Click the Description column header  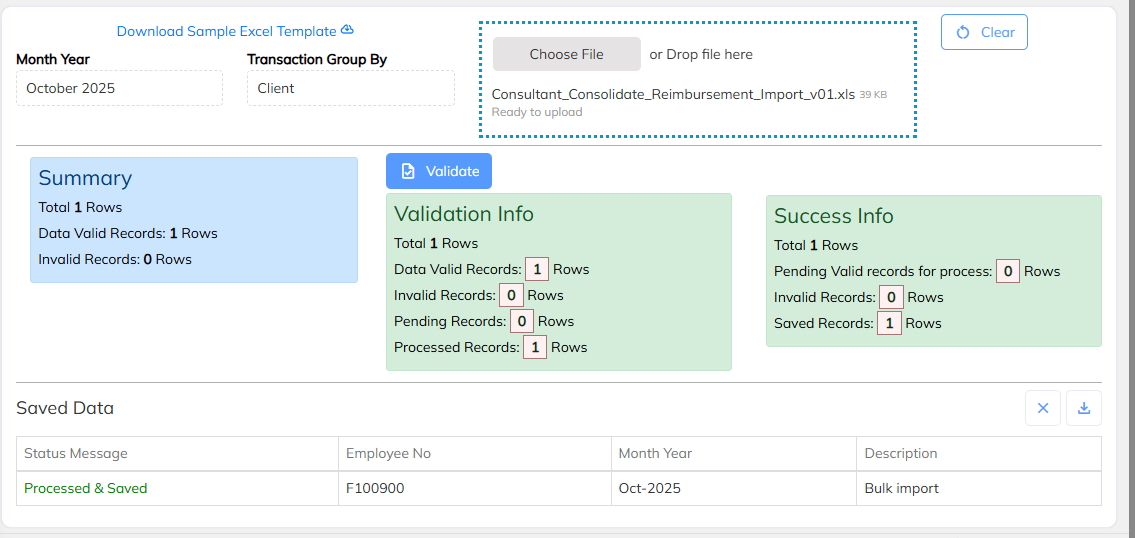coord(901,454)
